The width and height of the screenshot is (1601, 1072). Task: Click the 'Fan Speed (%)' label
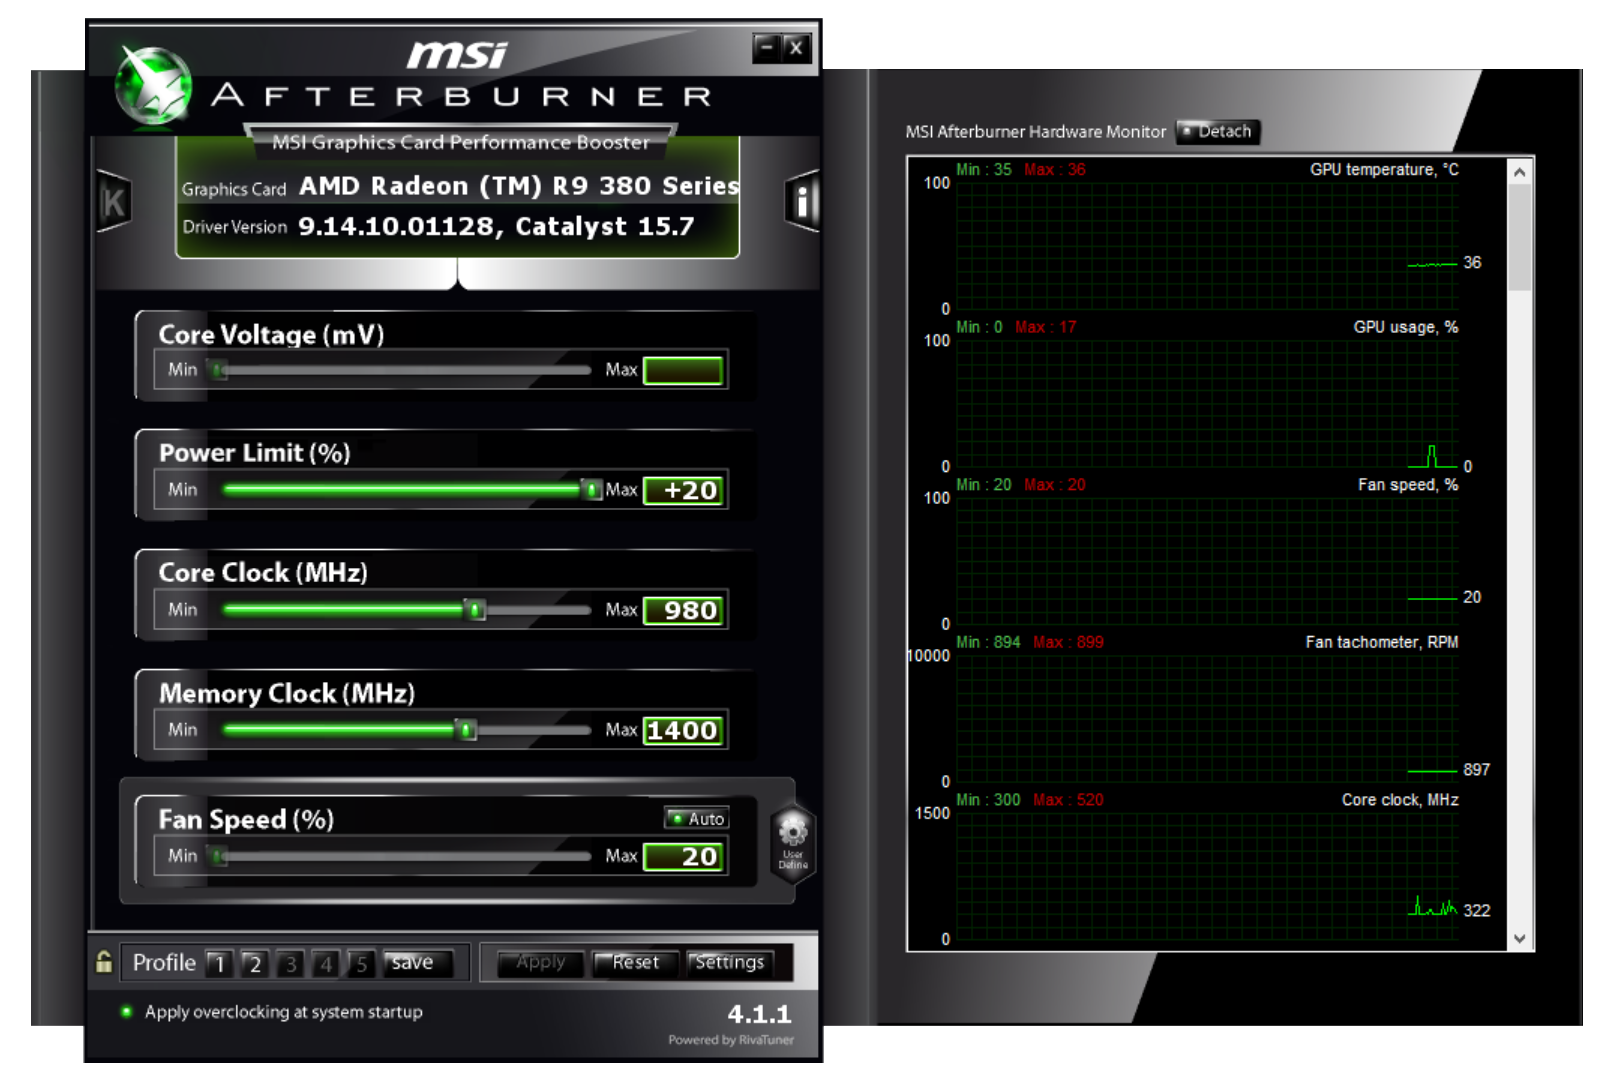(x=246, y=820)
